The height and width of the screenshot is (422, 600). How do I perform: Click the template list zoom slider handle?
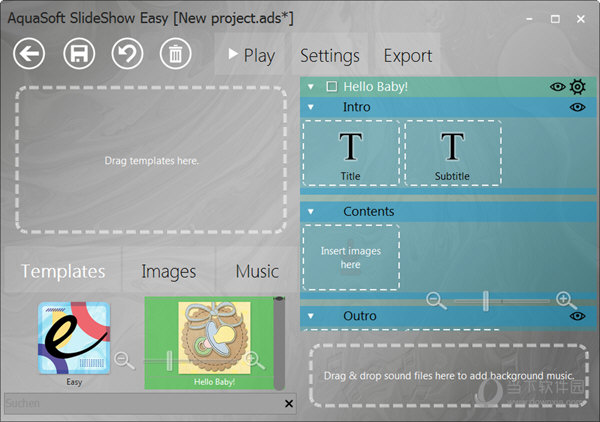click(x=170, y=361)
